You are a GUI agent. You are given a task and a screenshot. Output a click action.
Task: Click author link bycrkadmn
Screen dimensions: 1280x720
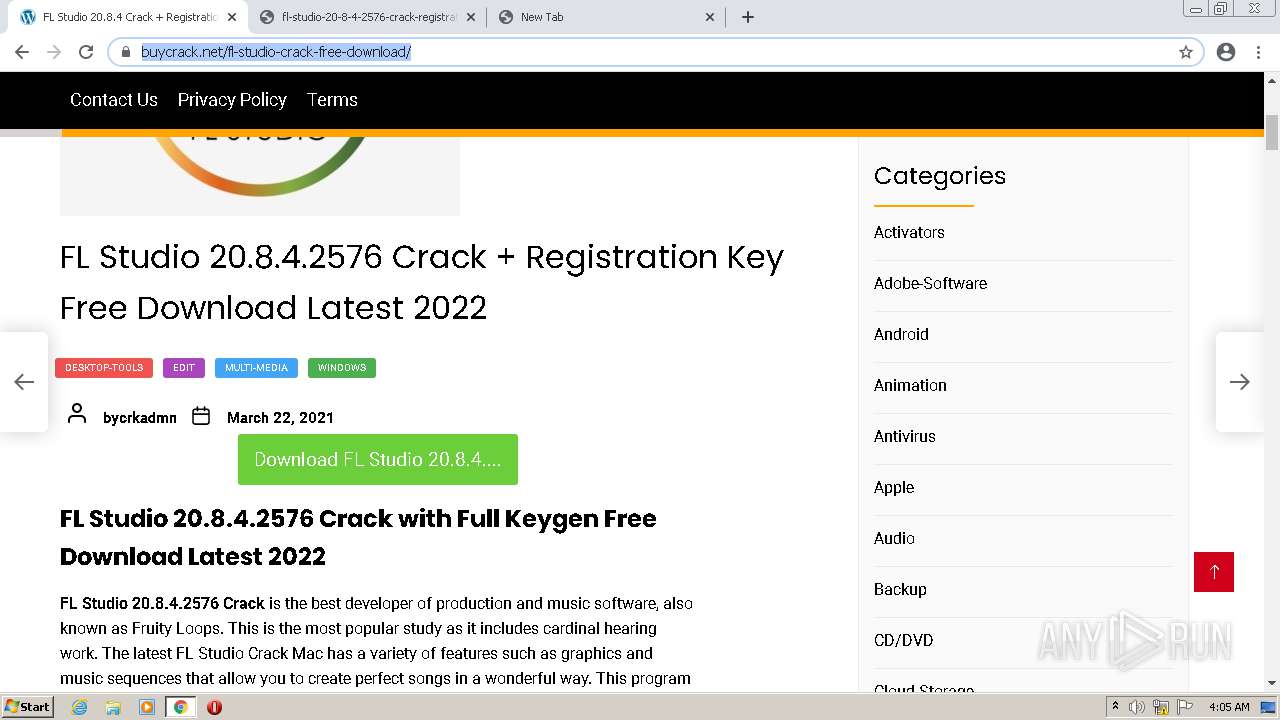tap(140, 418)
